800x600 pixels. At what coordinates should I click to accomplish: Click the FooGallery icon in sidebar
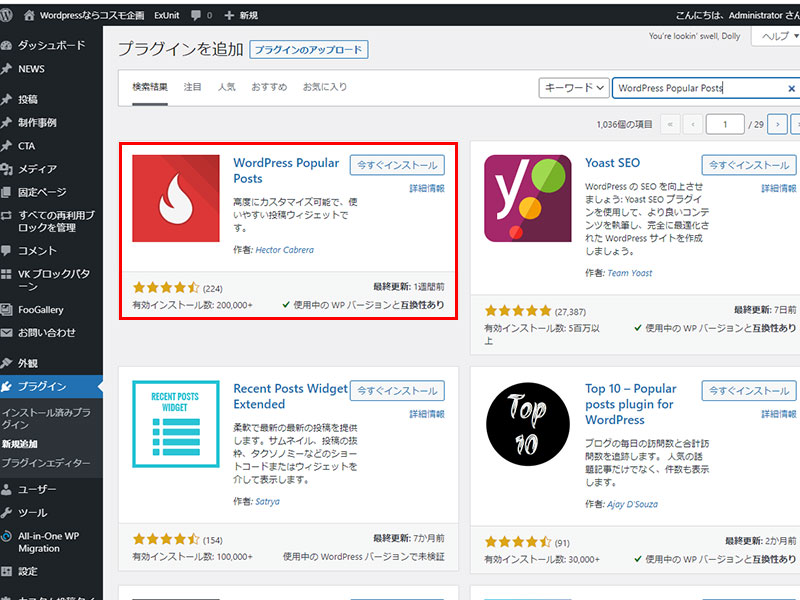6,309
